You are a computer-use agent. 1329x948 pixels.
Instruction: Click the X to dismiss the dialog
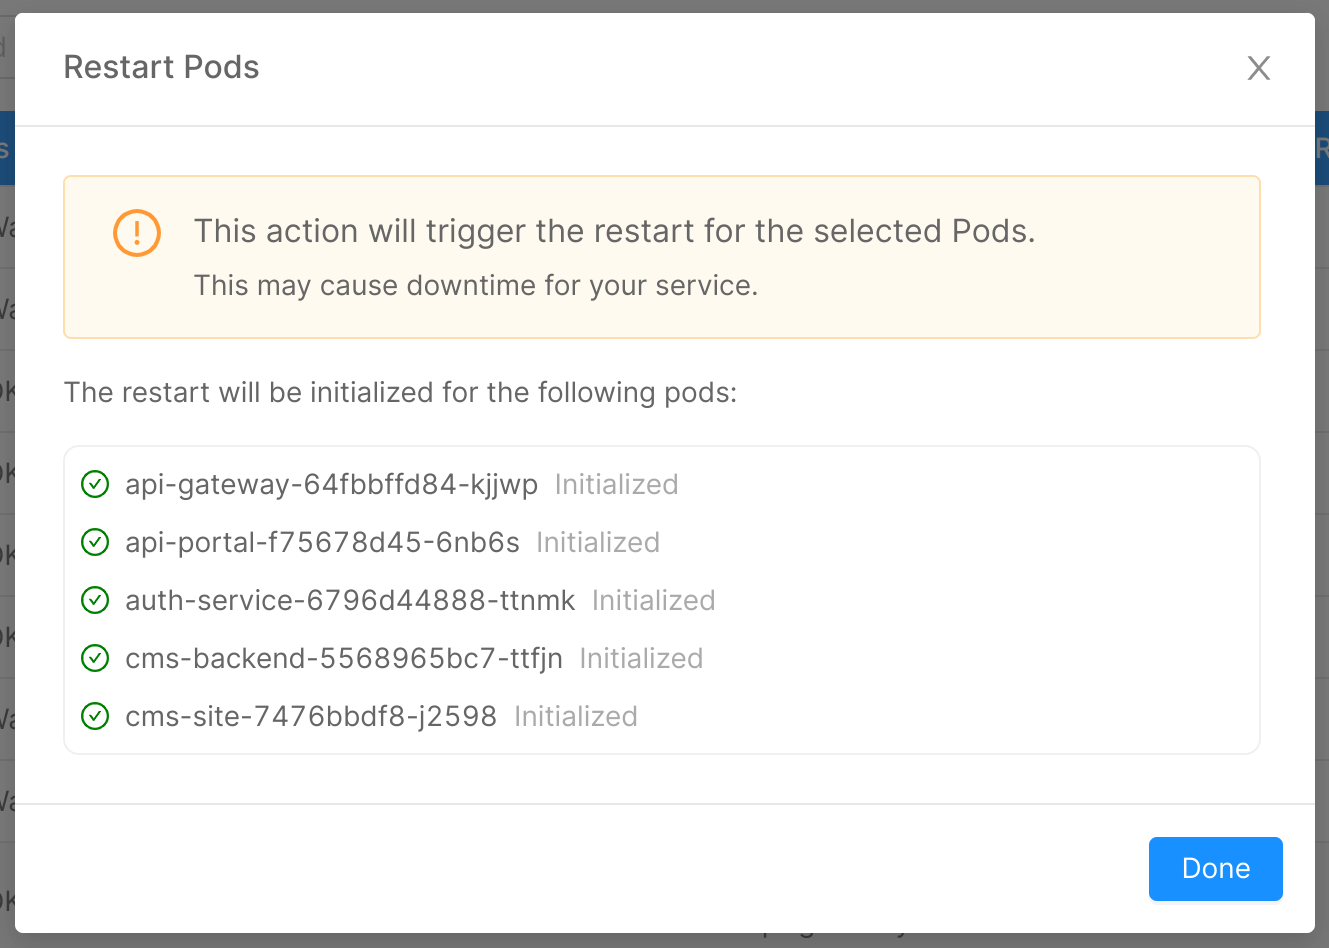pyautogui.click(x=1258, y=68)
